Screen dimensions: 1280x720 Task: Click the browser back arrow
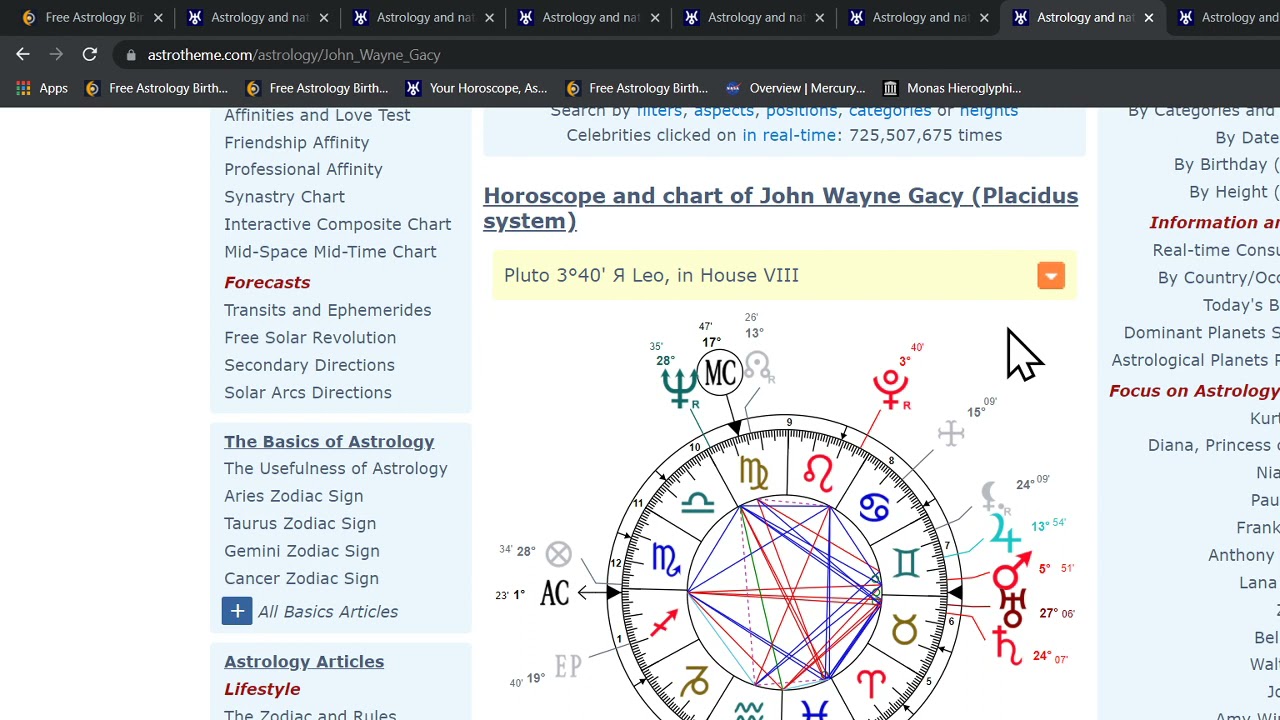click(x=23, y=55)
